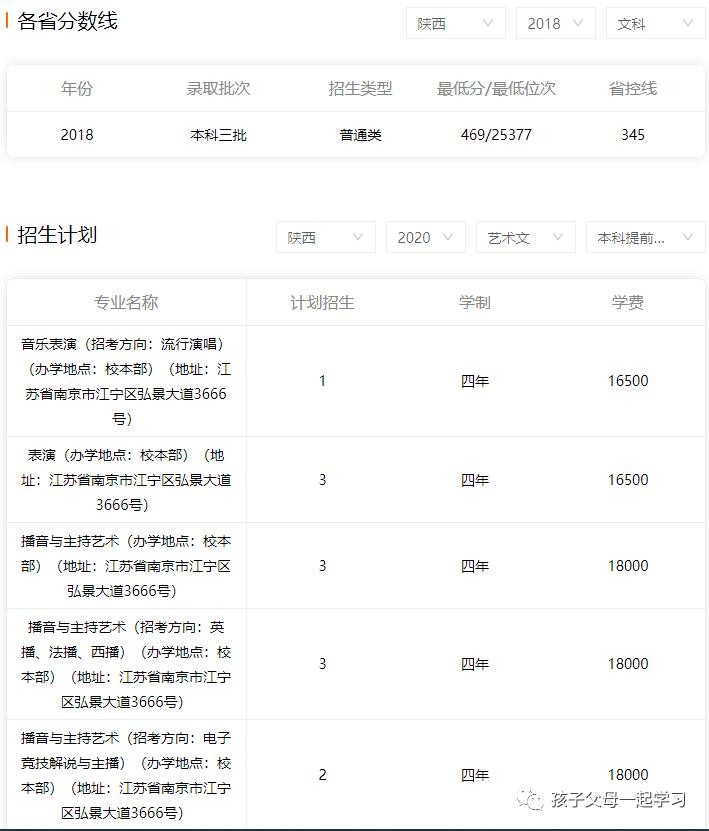
Task: Click the 本科三批 admission batch cell
Action: coord(218,135)
